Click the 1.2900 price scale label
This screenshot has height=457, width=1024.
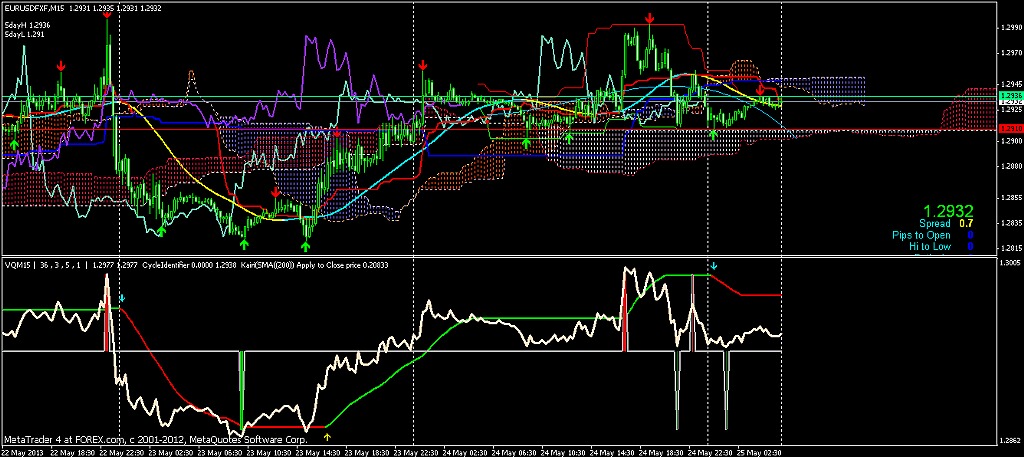(1010, 140)
